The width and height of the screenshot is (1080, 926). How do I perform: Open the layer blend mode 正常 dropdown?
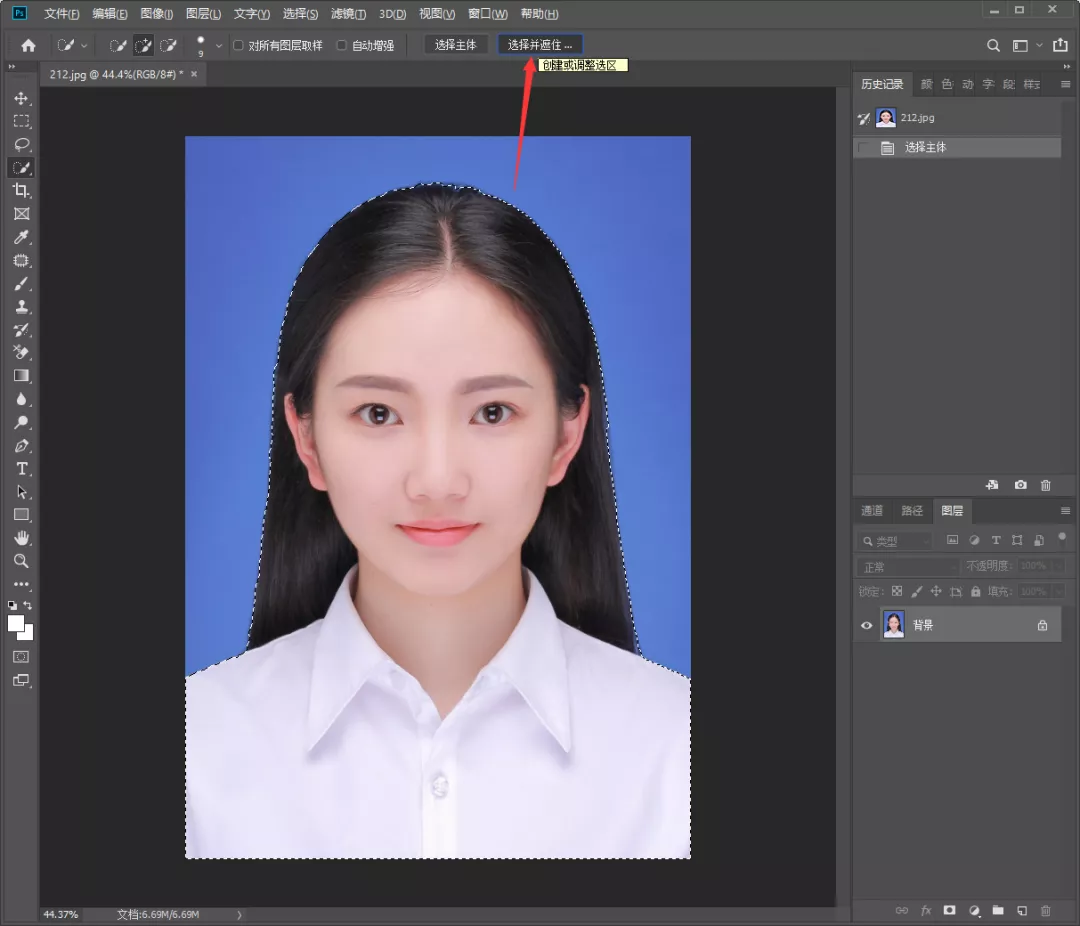pyautogui.click(x=906, y=567)
